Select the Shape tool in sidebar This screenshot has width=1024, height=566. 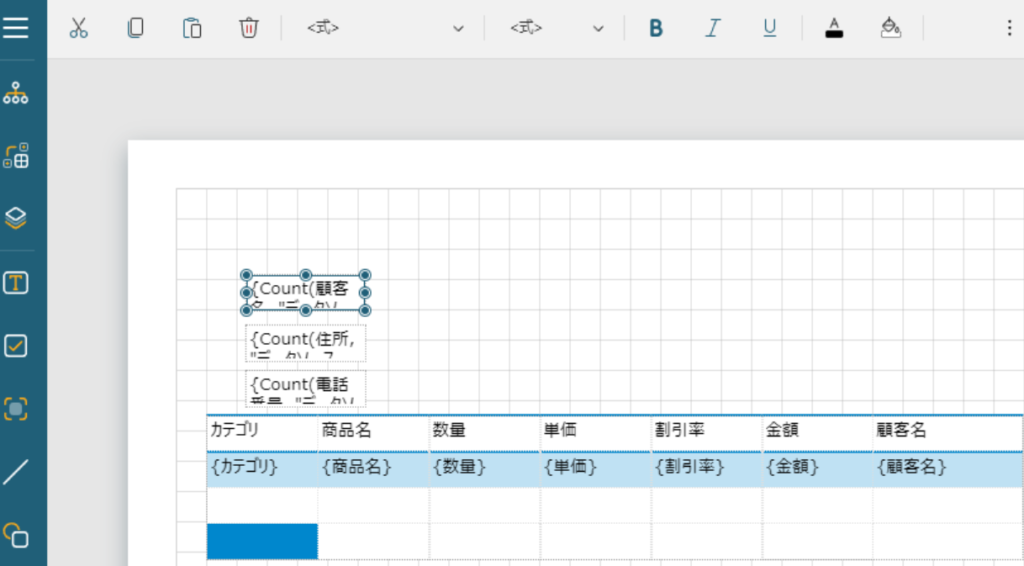coord(16,534)
